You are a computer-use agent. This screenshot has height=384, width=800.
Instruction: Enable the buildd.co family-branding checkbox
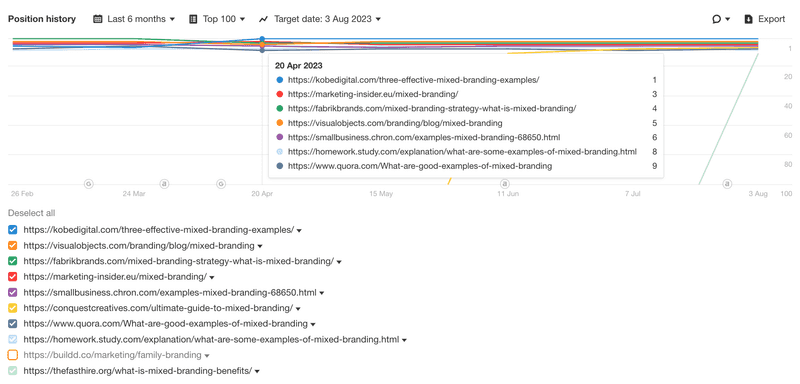13,355
